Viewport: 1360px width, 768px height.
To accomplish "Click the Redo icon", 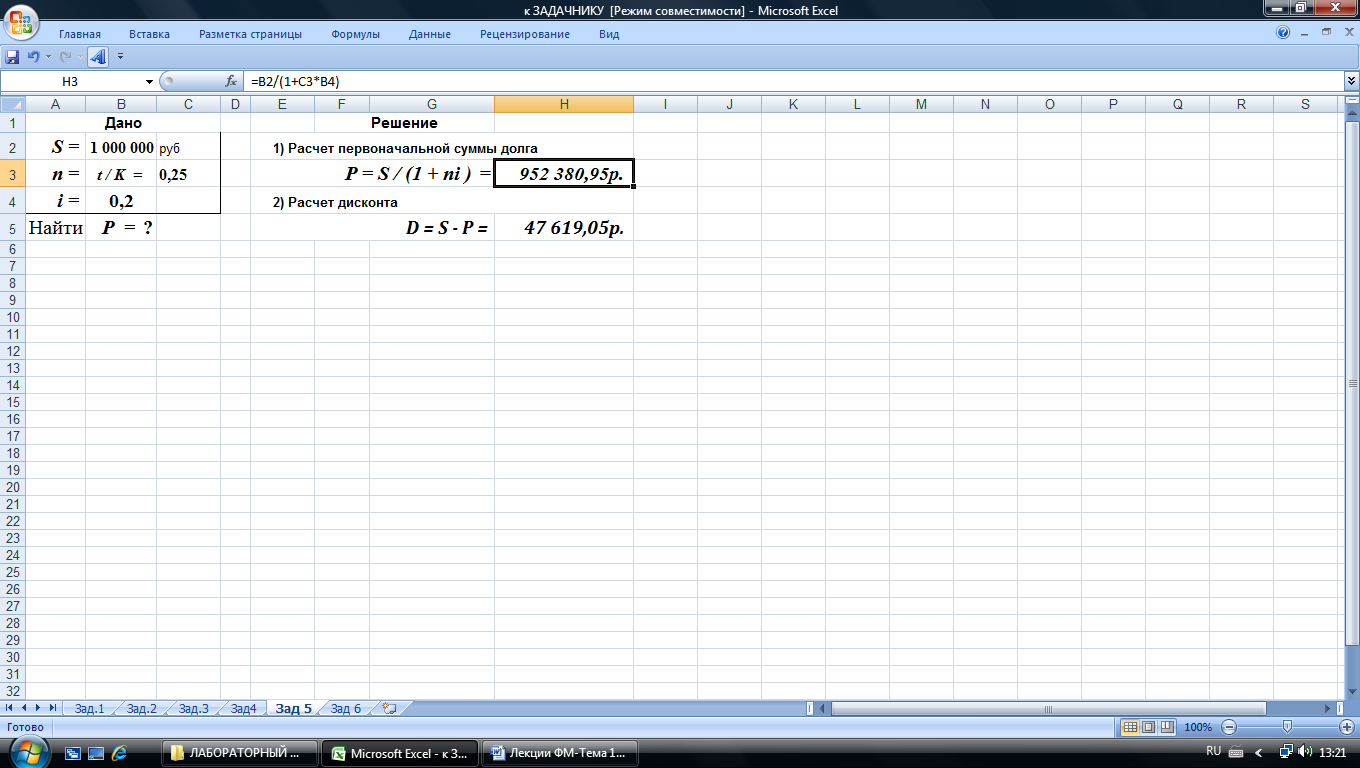I will click(67, 56).
